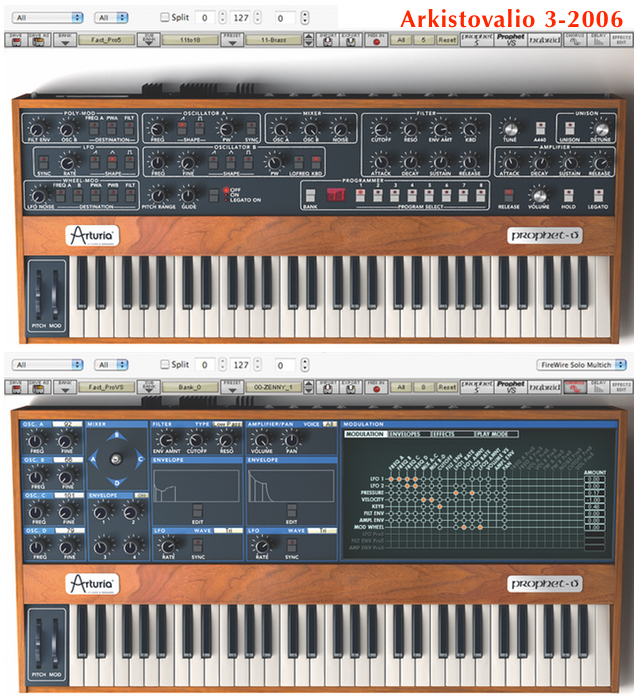Open the FireWire Solo Multich dropdown
Screen dimensions: 640x700
click(581, 365)
